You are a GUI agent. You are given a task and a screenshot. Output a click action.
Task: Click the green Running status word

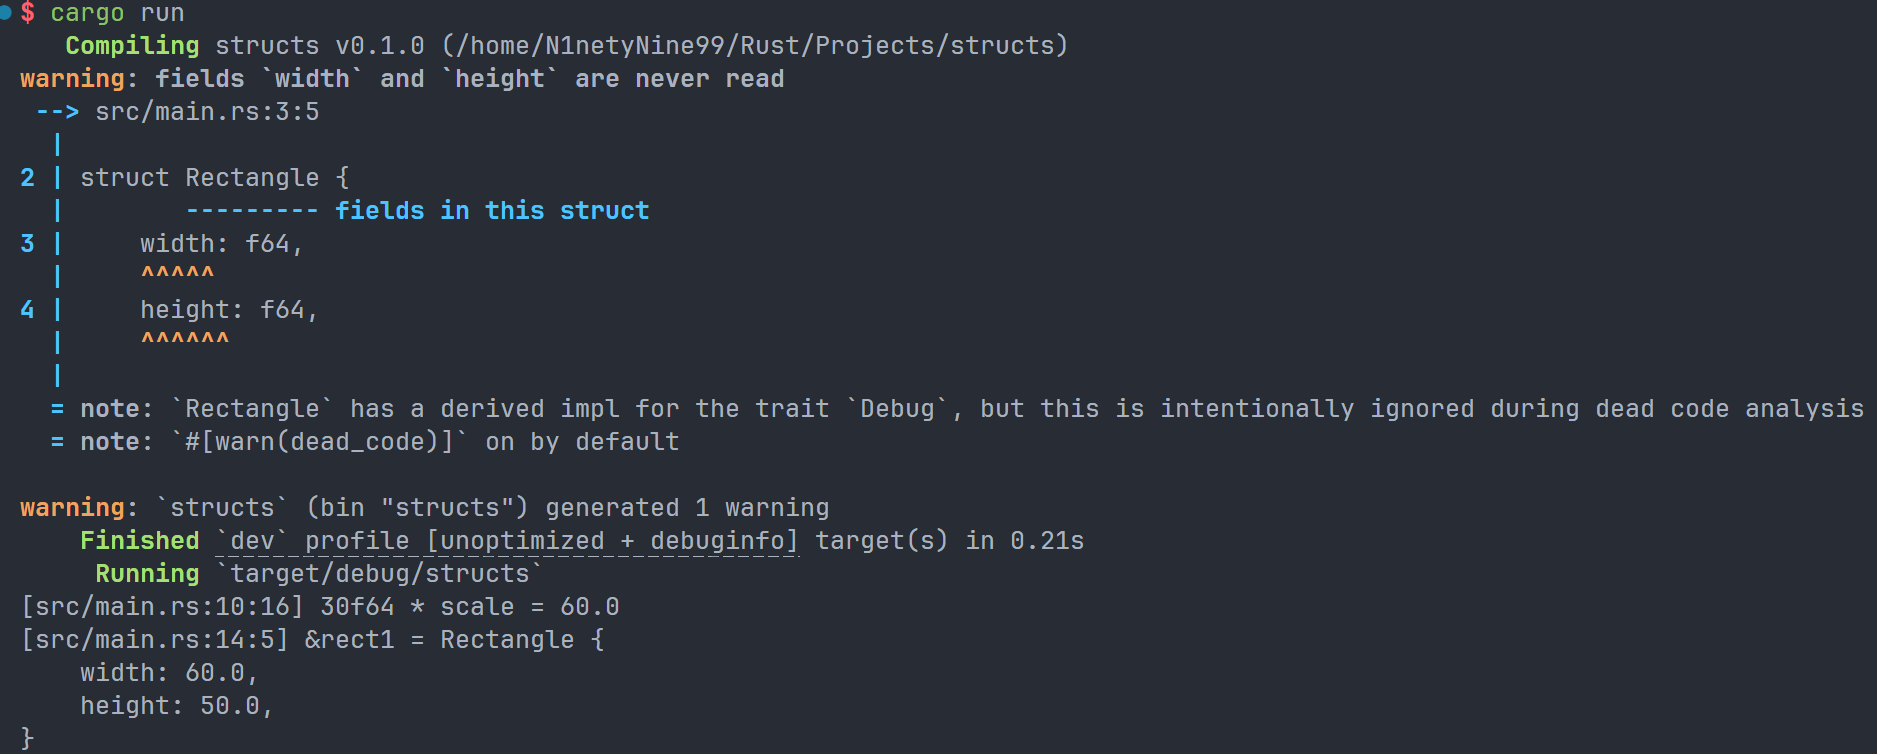click(147, 574)
